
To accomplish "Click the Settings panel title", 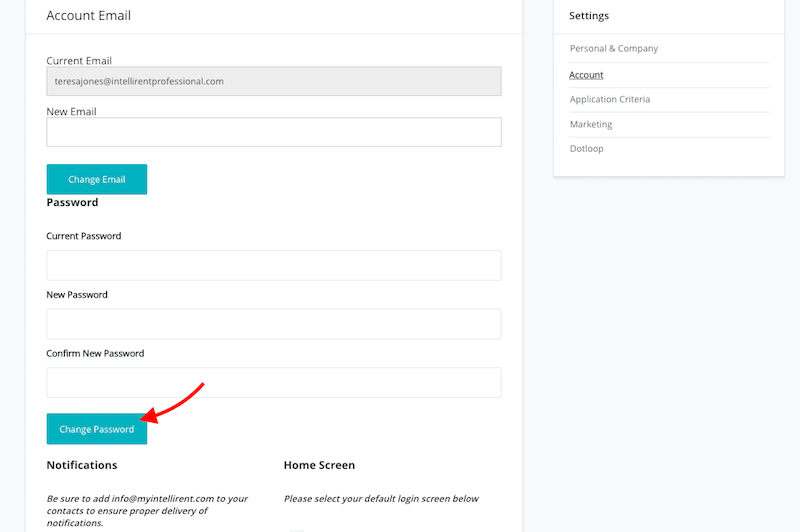I will click(x=589, y=16).
